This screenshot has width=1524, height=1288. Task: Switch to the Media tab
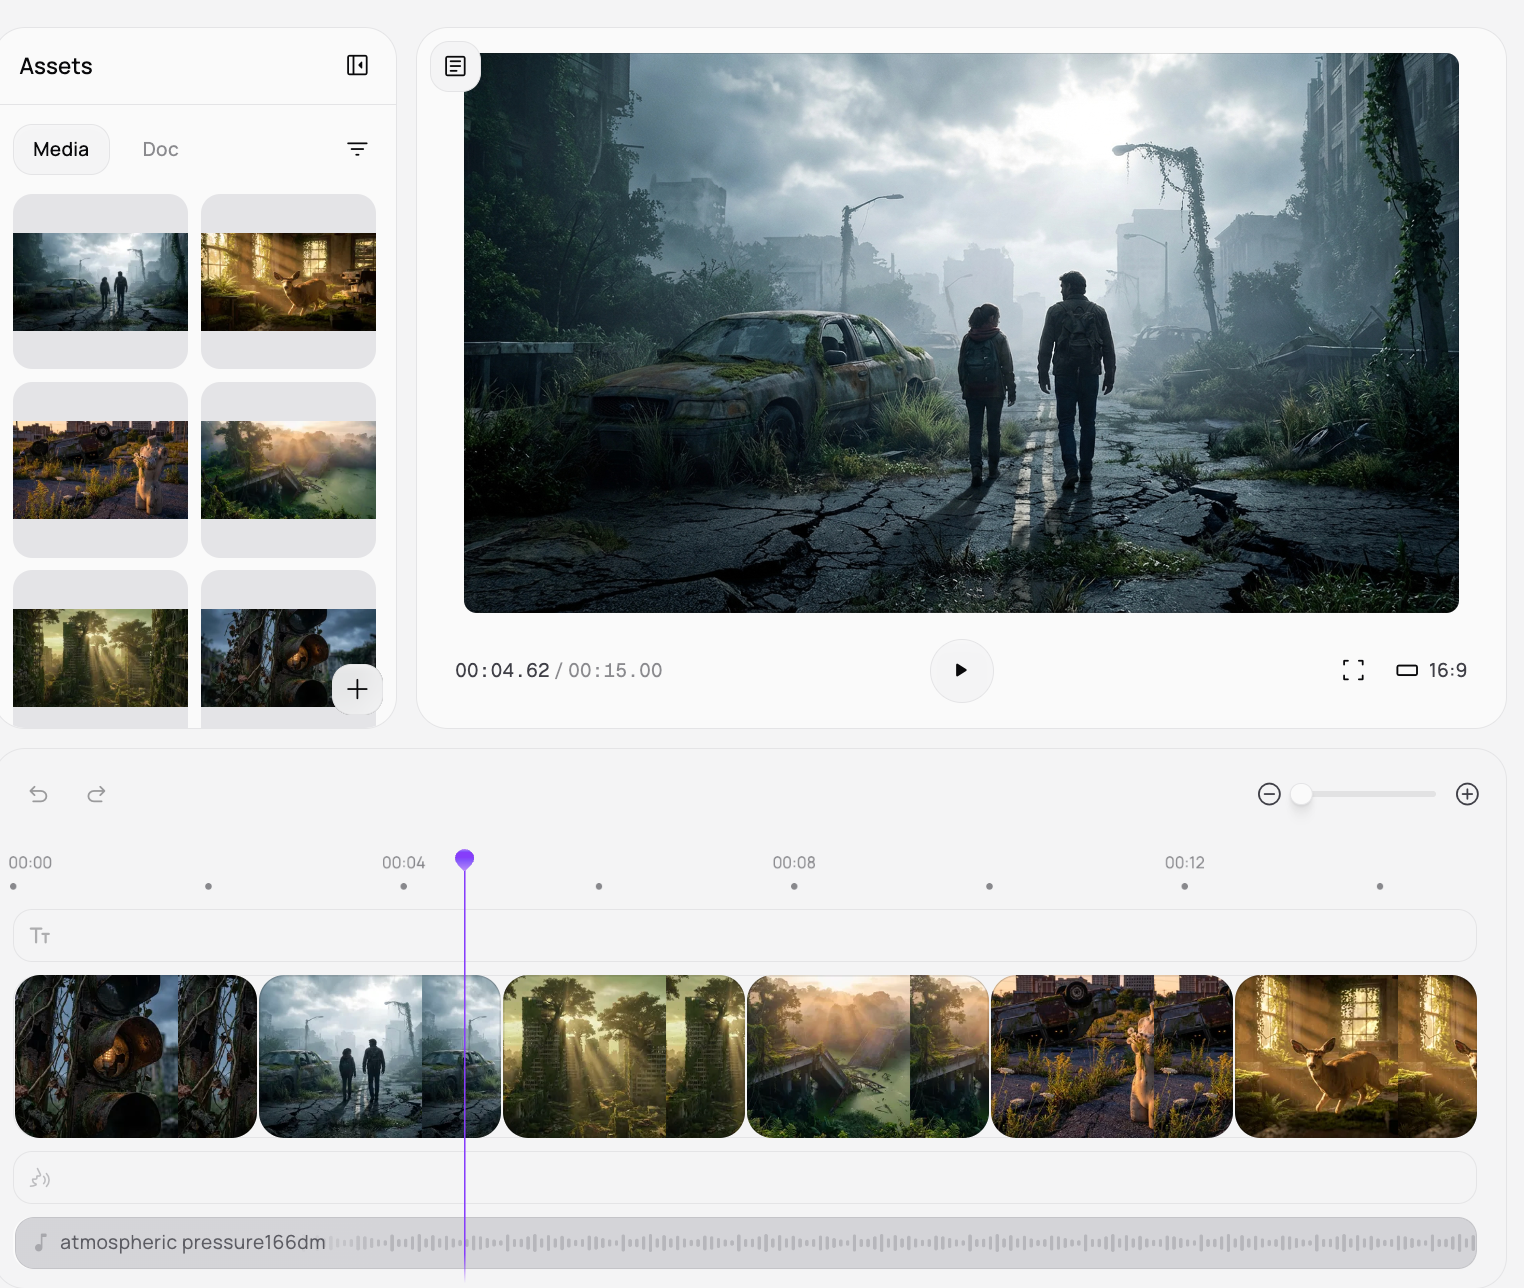pos(61,149)
